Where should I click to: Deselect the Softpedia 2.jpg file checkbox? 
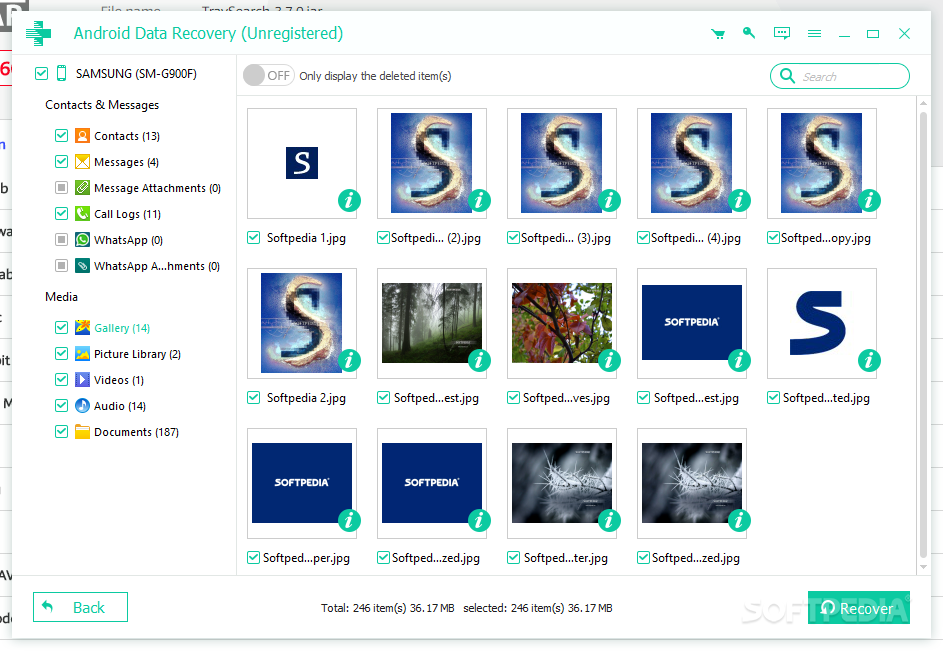254,398
